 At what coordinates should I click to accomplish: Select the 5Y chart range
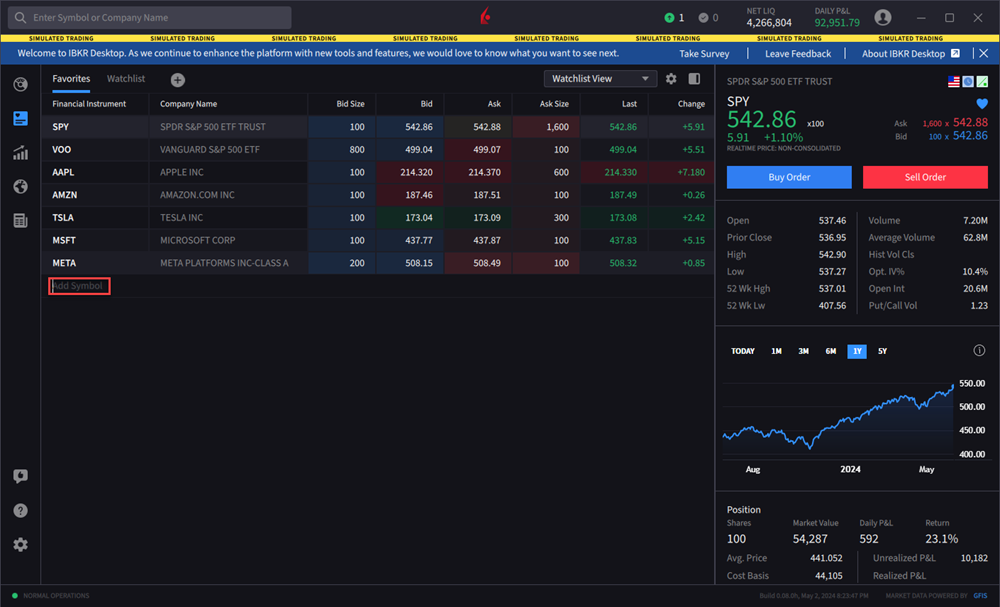point(882,351)
